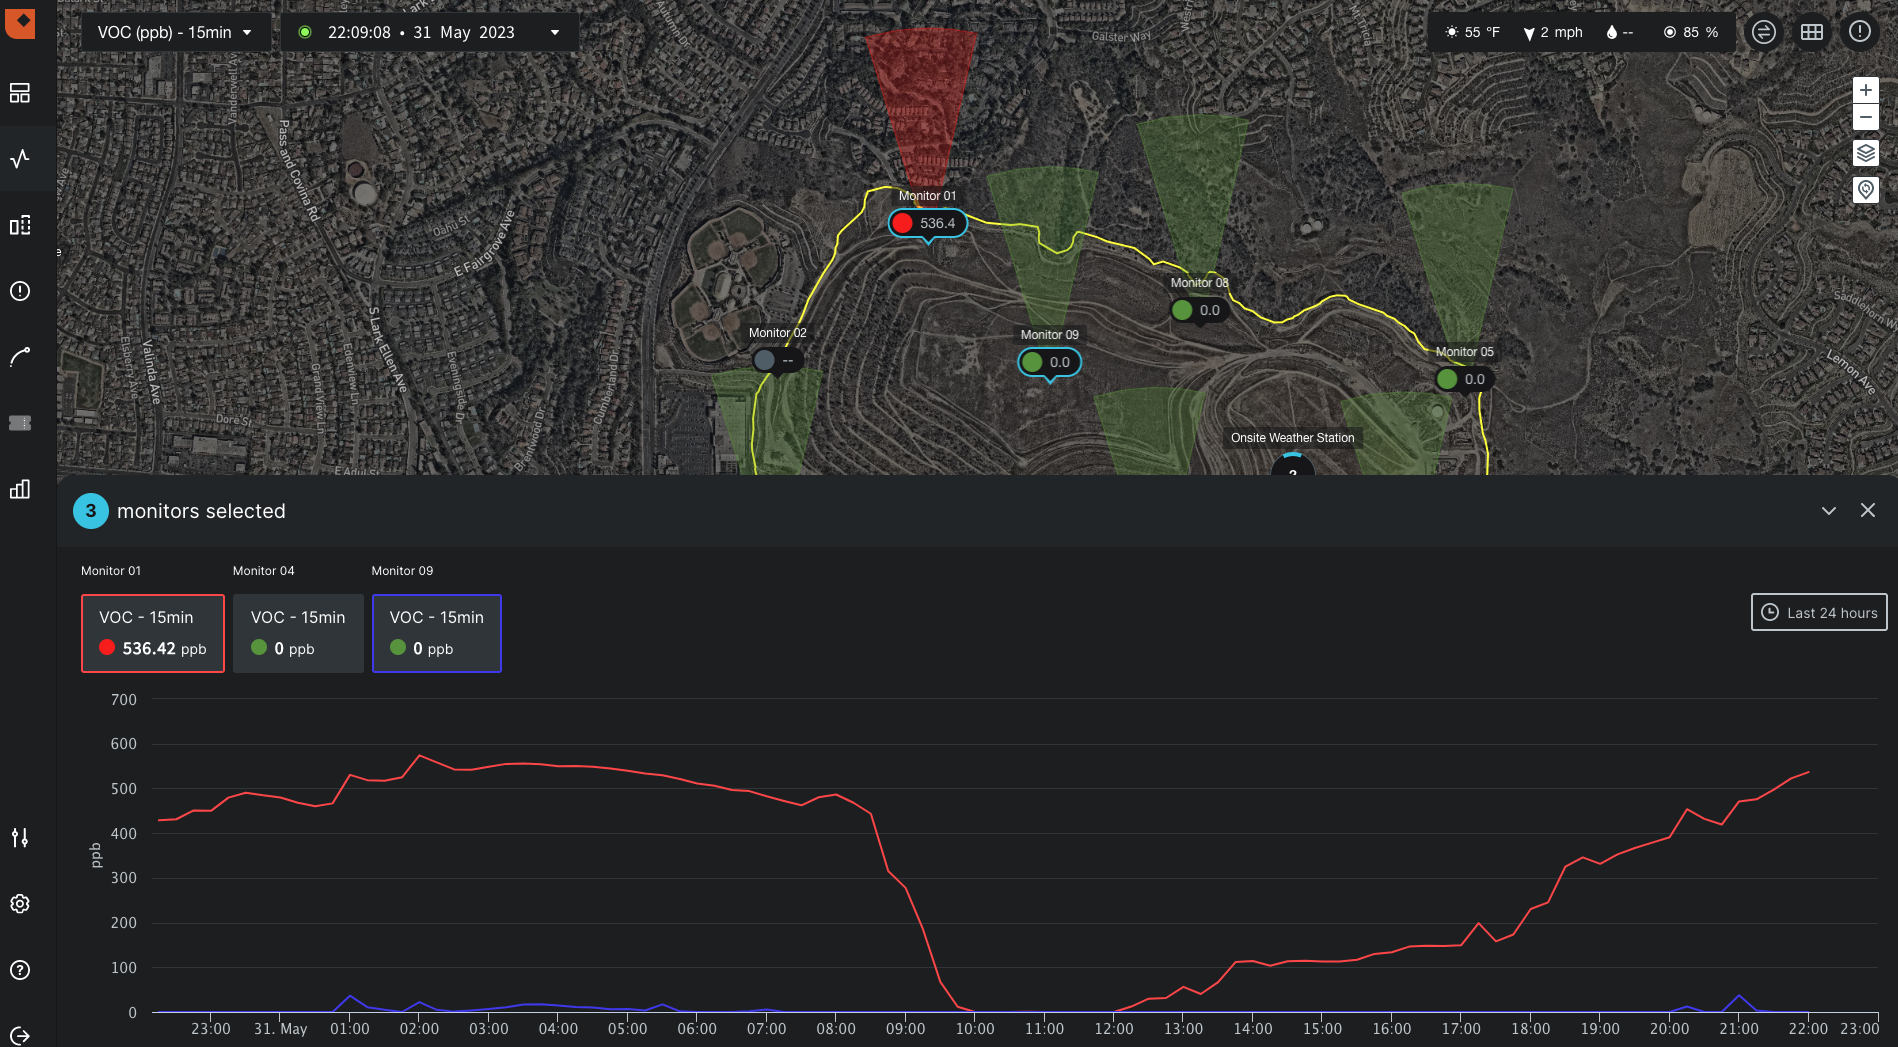Open the table grid view icon
This screenshot has width=1898, height=1047.
point(1811,32)
